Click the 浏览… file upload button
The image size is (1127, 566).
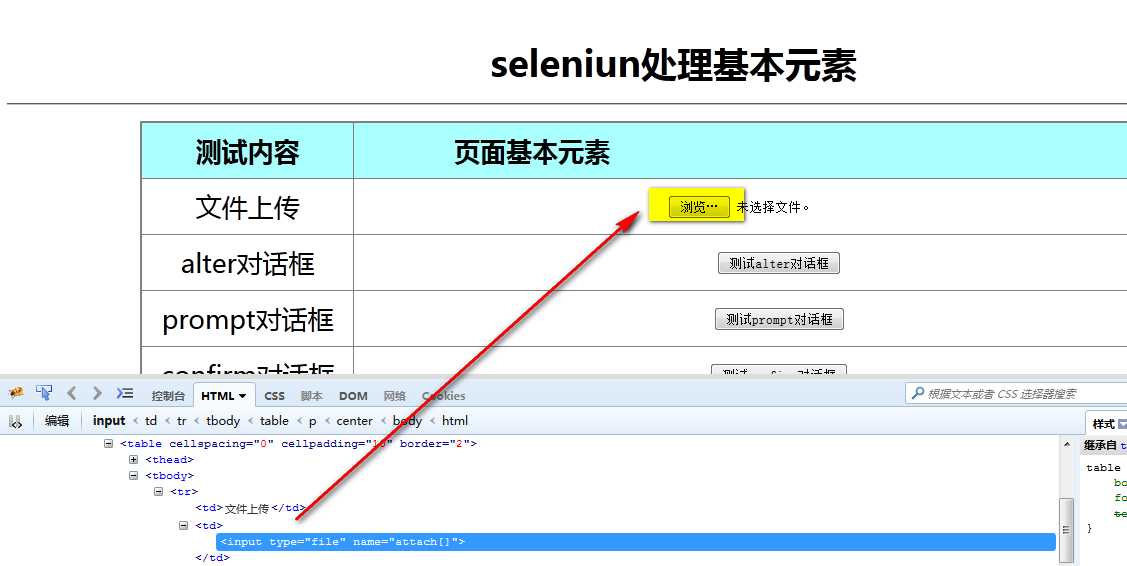[x=699, y=207]
